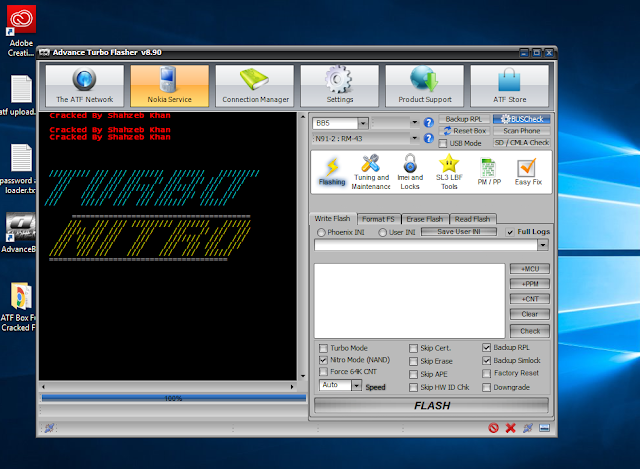Open Imei and Locks section
640x469 pixels.
(x=410, y=171)
